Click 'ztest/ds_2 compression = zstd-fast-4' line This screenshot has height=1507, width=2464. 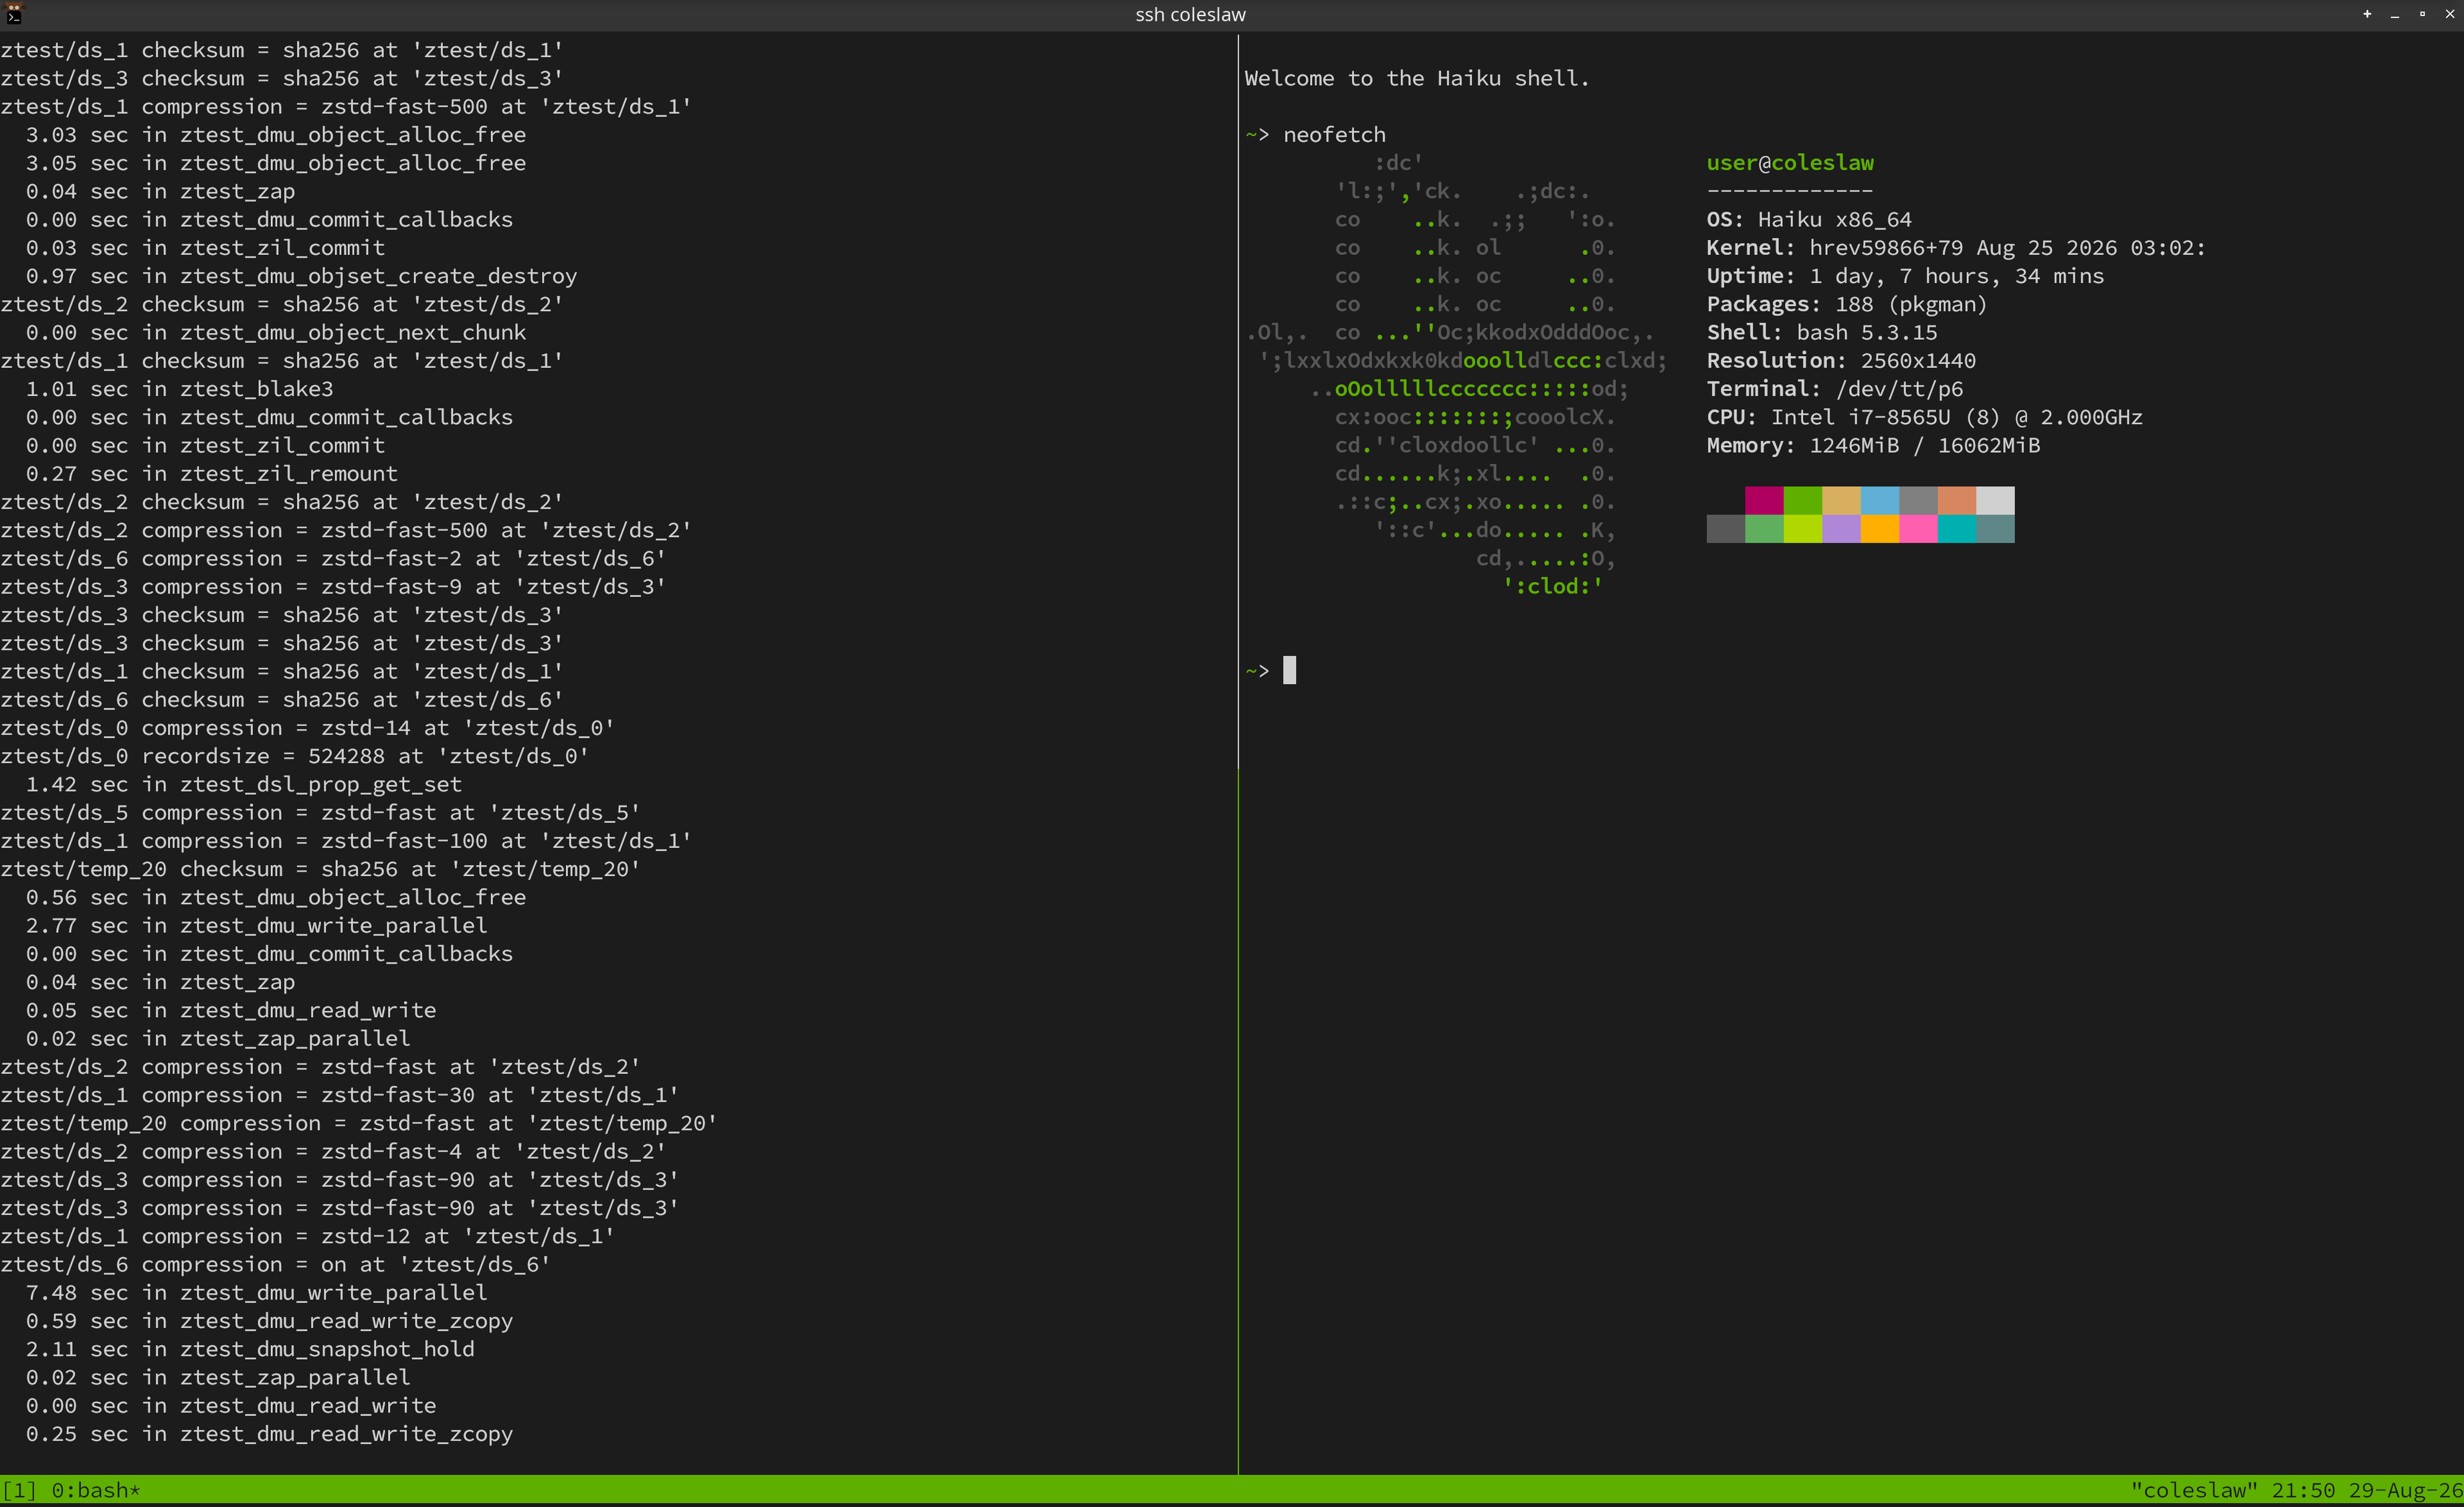[333, 1151]
